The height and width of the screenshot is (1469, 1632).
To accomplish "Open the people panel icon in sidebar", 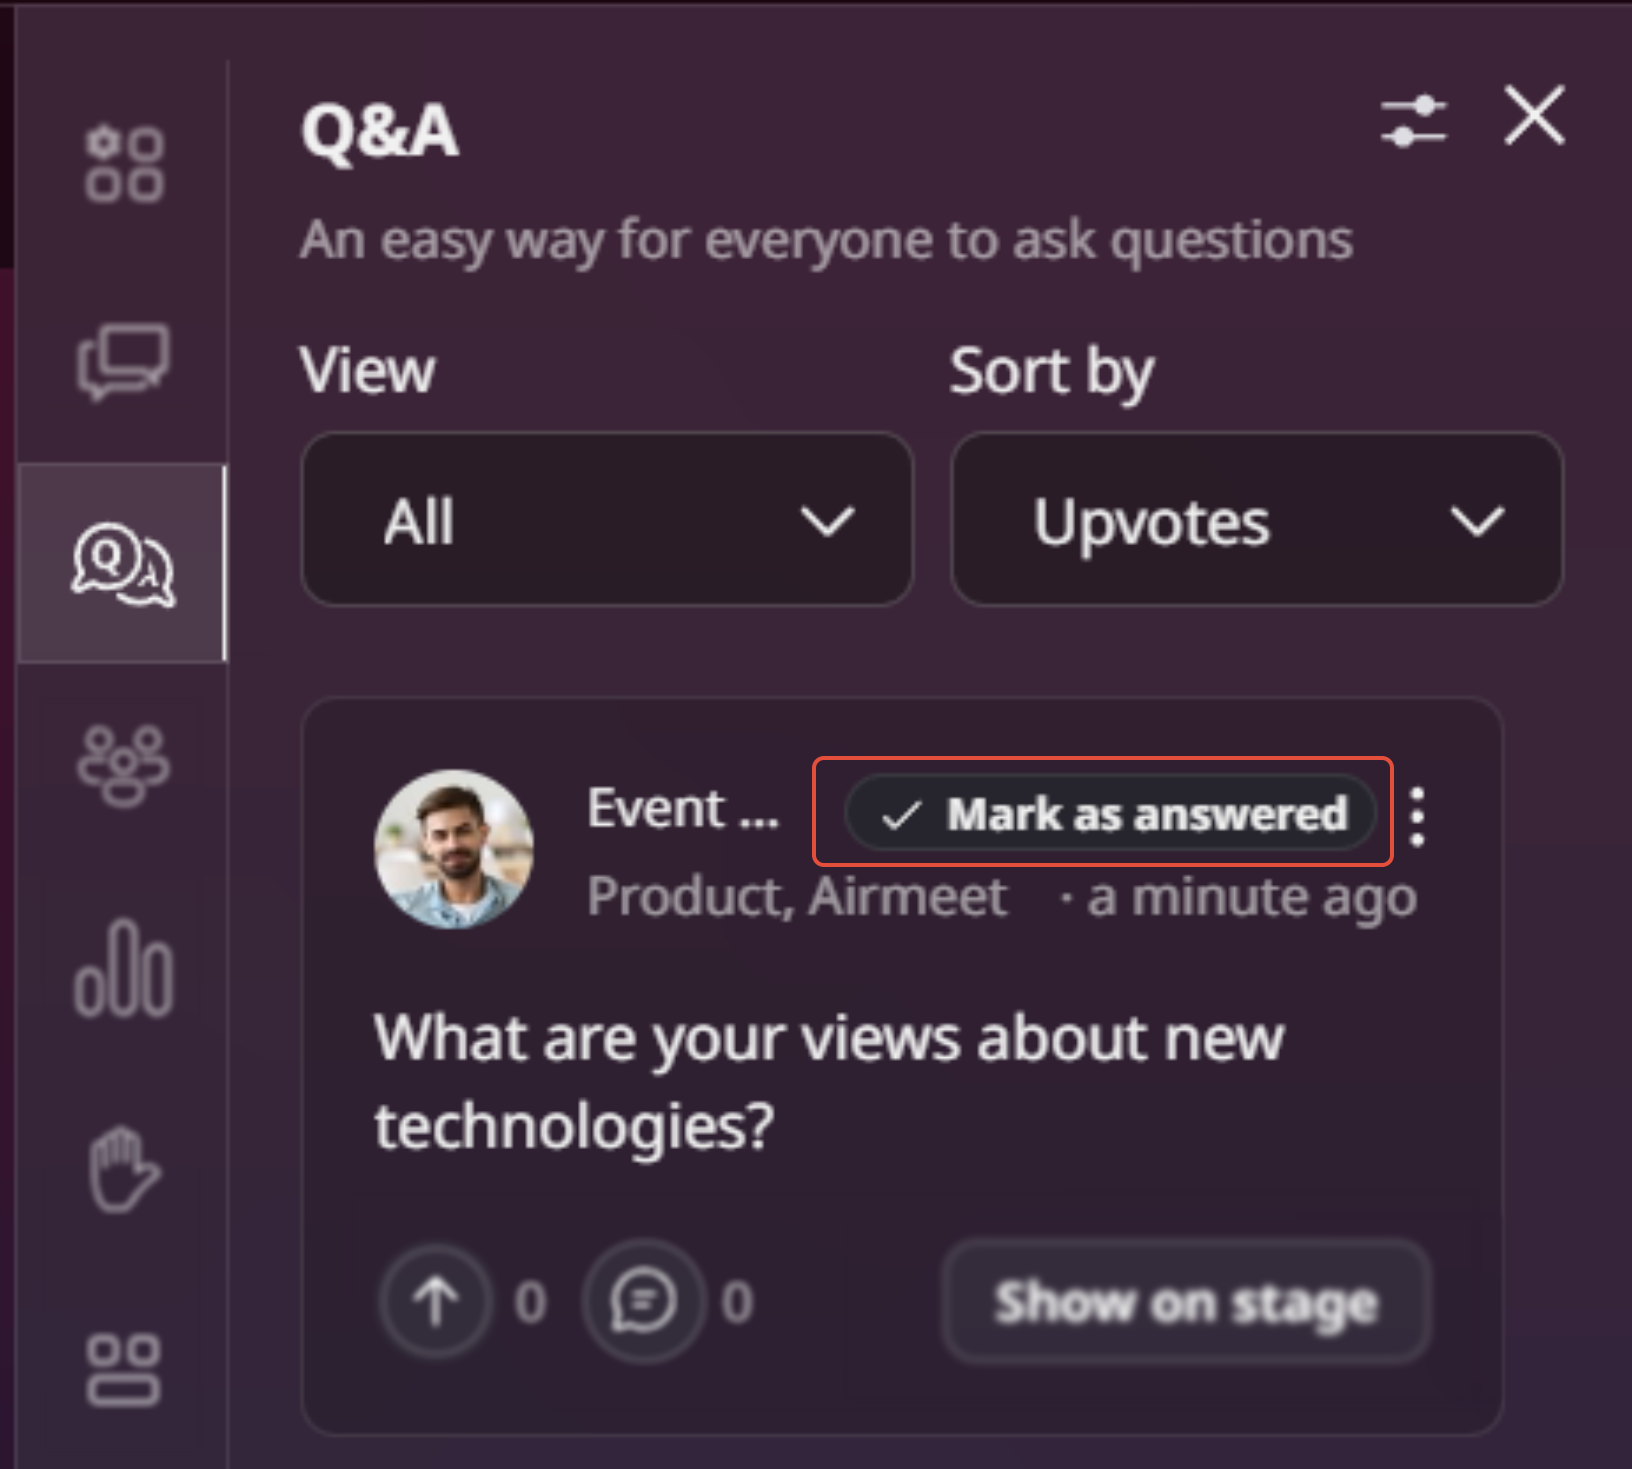I will [x=124, y=765].
